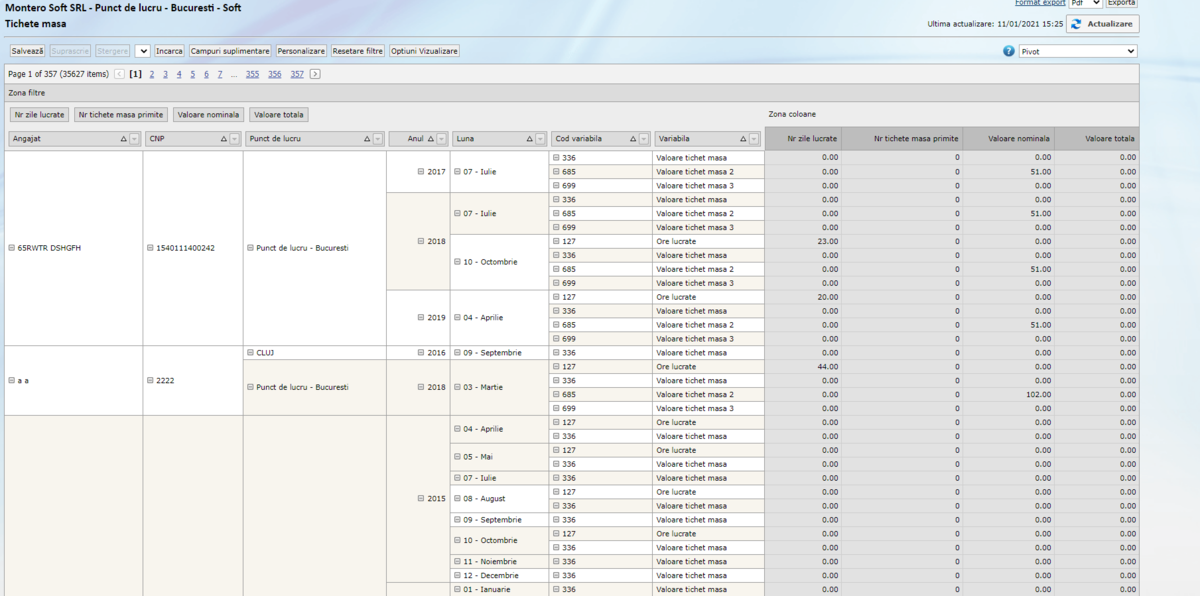Click the Actualizare refresh button
This screenshot has width=1200, height=596.
[x=1102, y=24]
